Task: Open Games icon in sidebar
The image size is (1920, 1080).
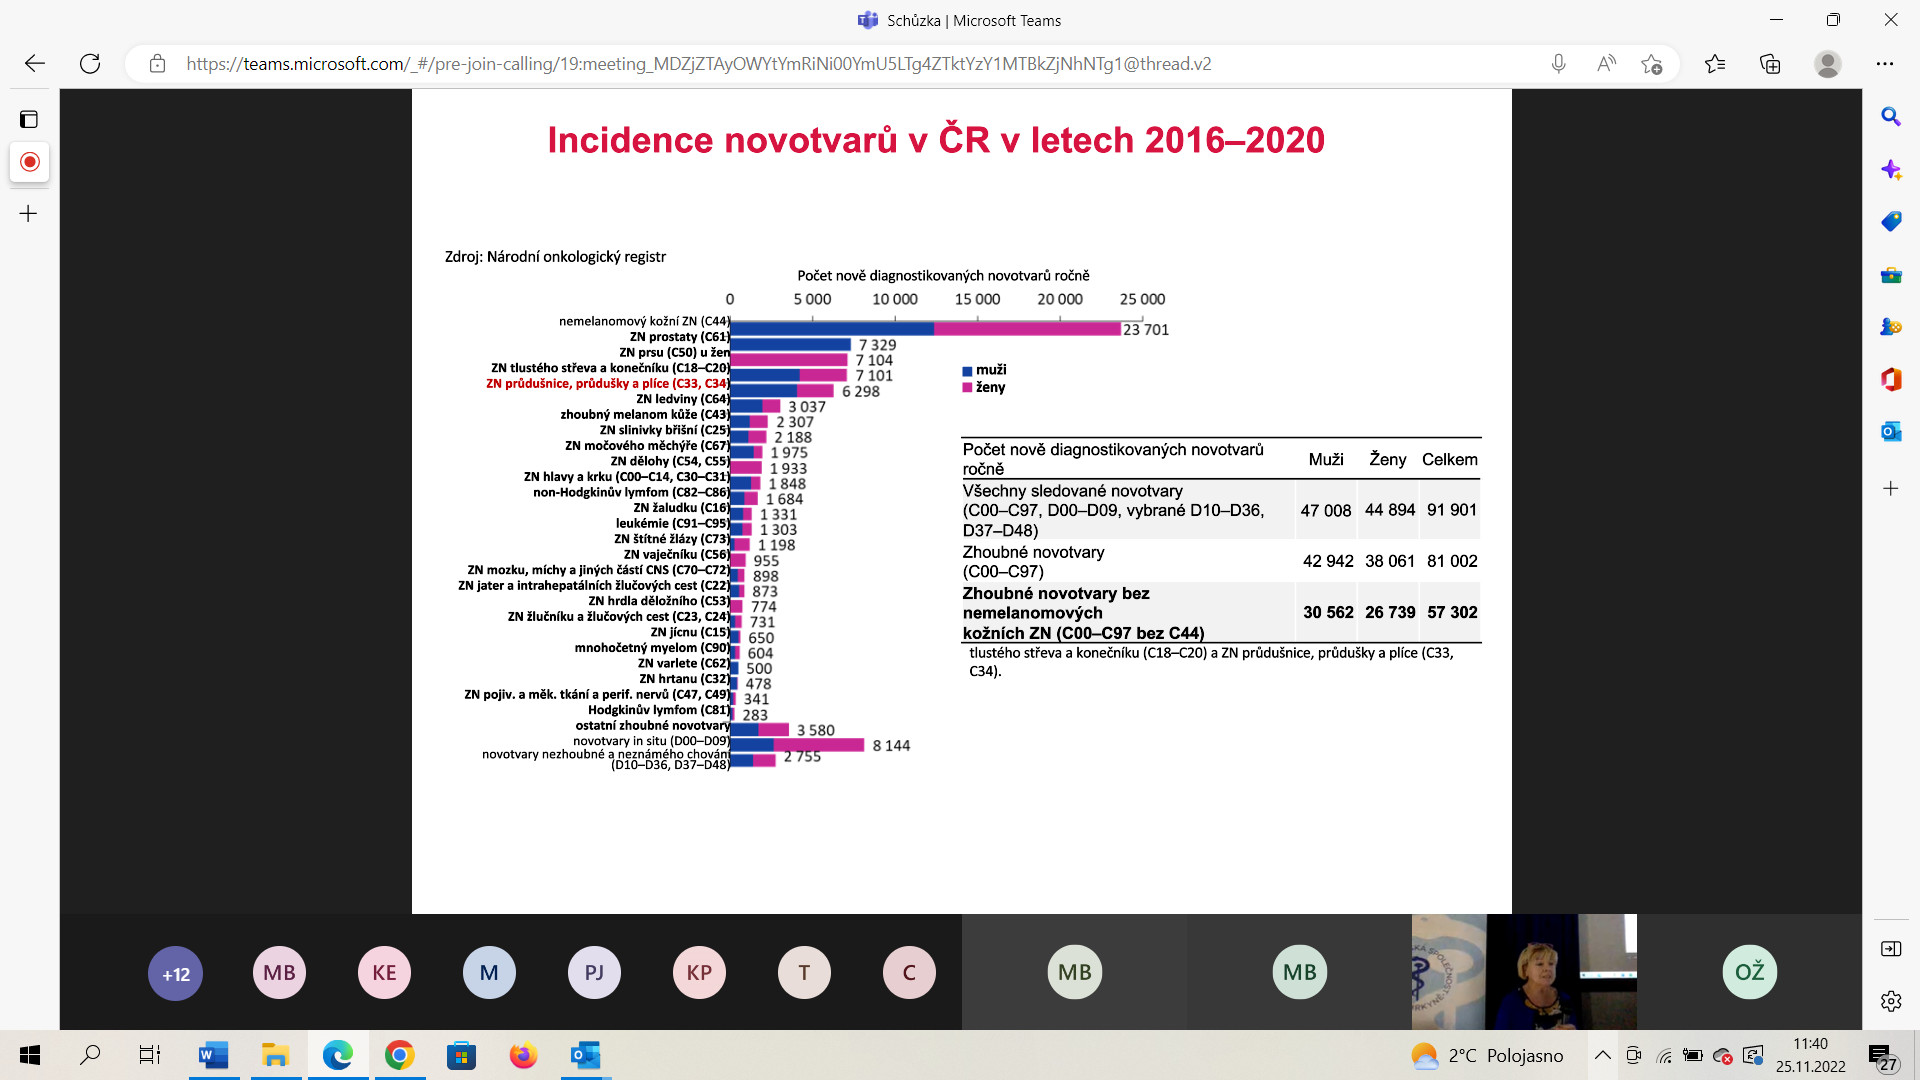Action: (1890, 326)
